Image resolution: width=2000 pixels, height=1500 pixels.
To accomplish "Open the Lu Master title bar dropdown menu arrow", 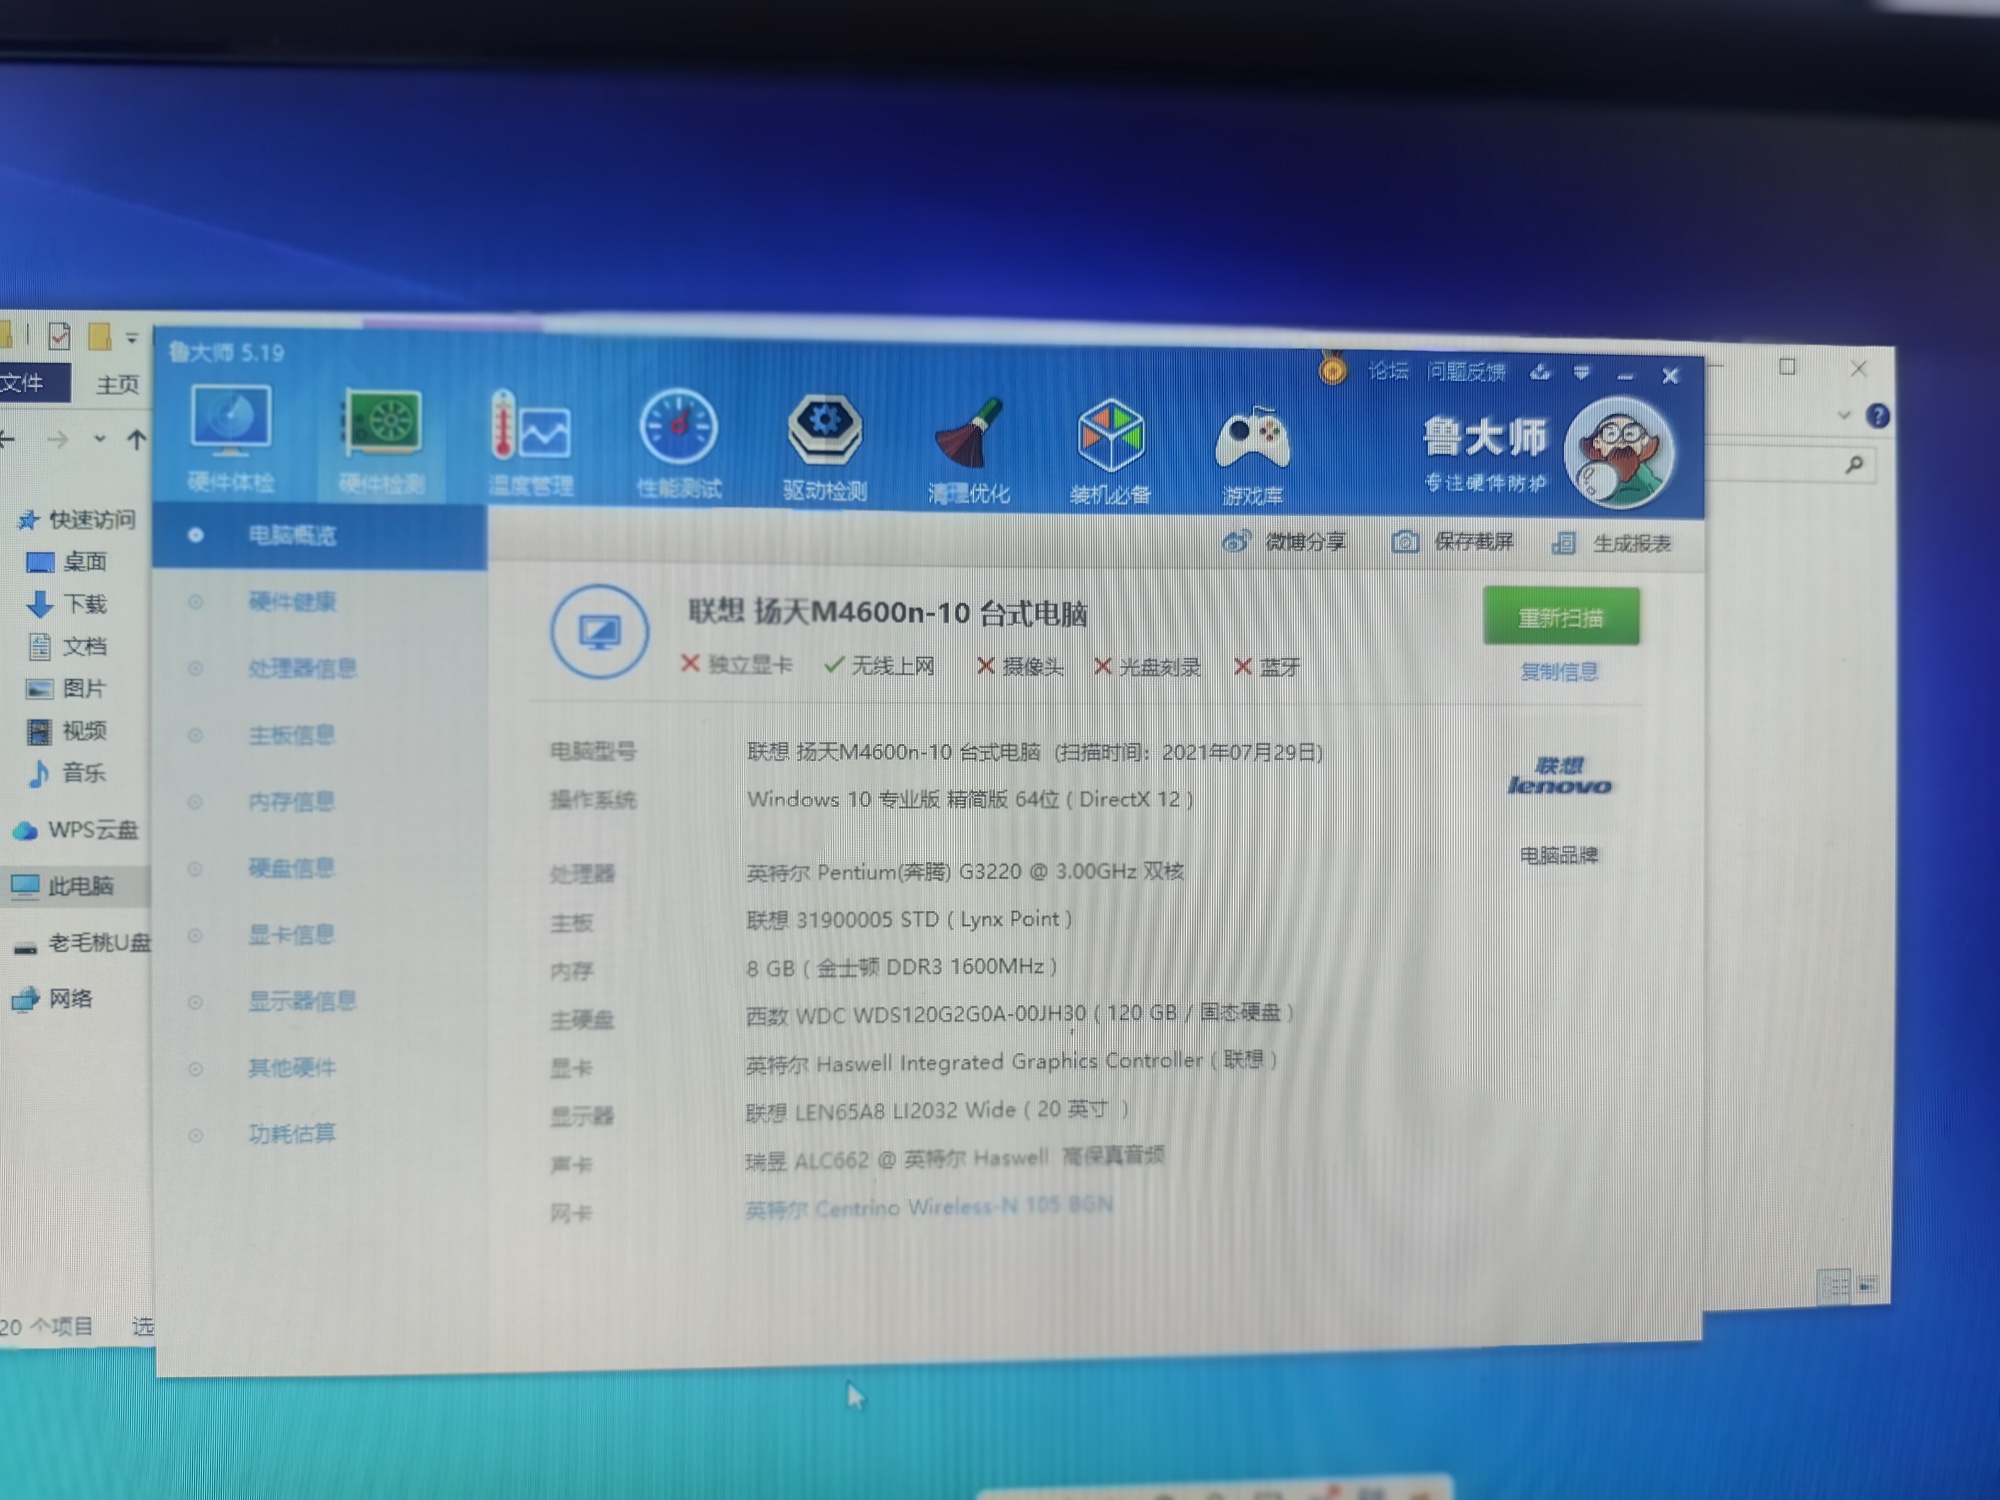I will click(1582, 373).
